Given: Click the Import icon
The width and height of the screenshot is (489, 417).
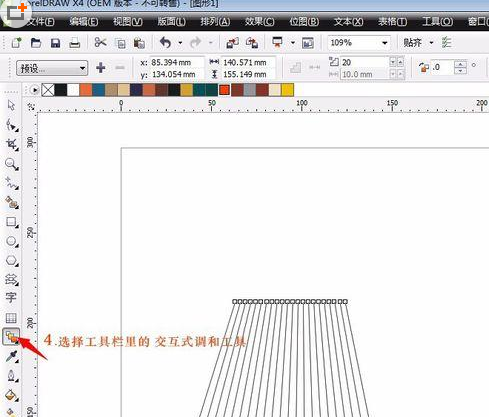Looking at the screenshot, I should click(x=232, y=43).
